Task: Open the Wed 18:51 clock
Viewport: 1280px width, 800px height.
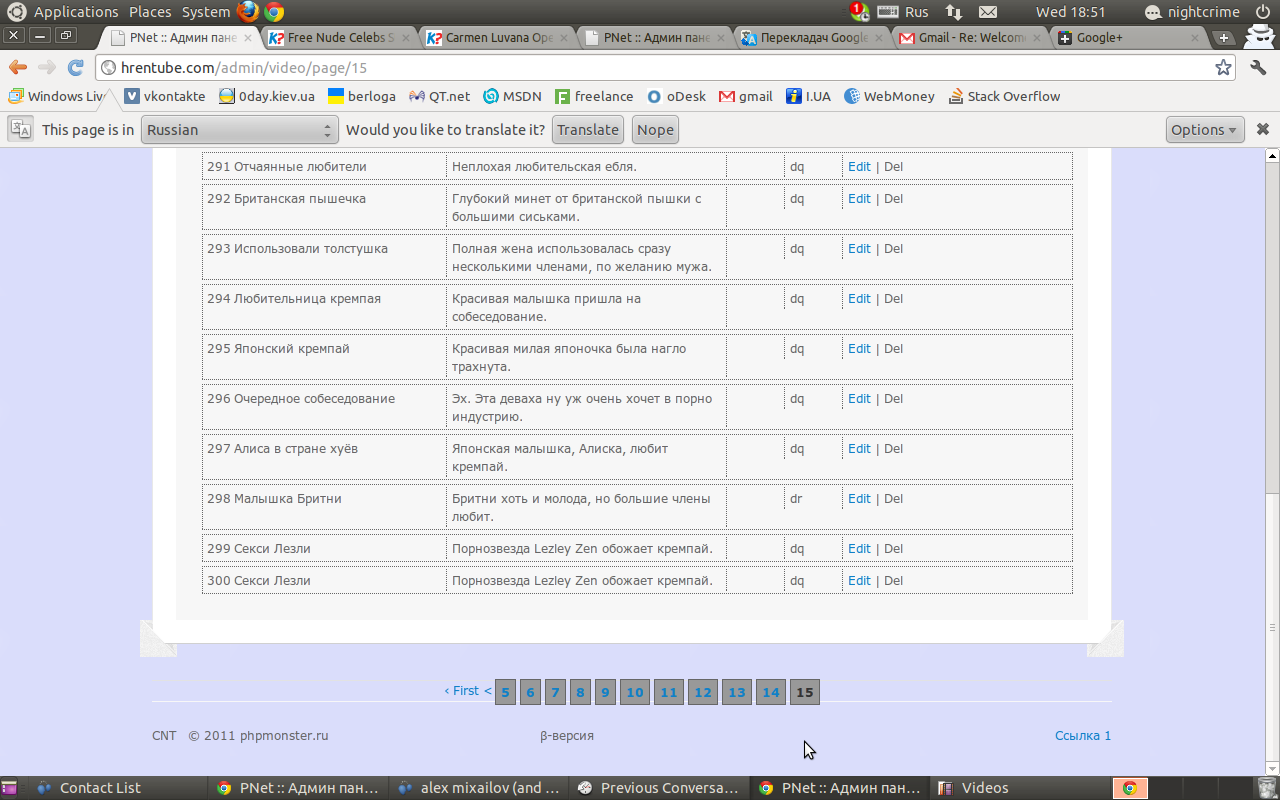Action: coord(1071,12)
